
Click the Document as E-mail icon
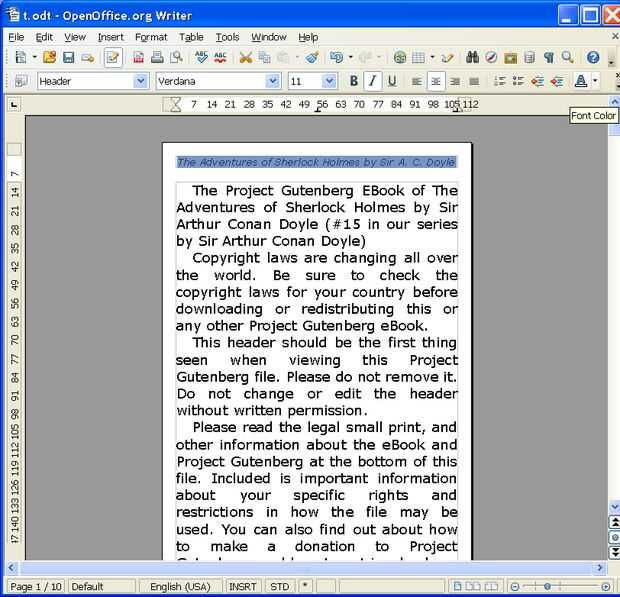(87, 58)
